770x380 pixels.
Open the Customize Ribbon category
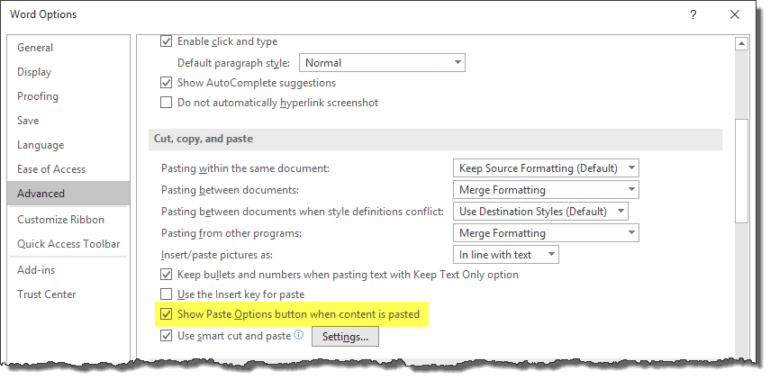pyautogui.click(x=60, y=219)
